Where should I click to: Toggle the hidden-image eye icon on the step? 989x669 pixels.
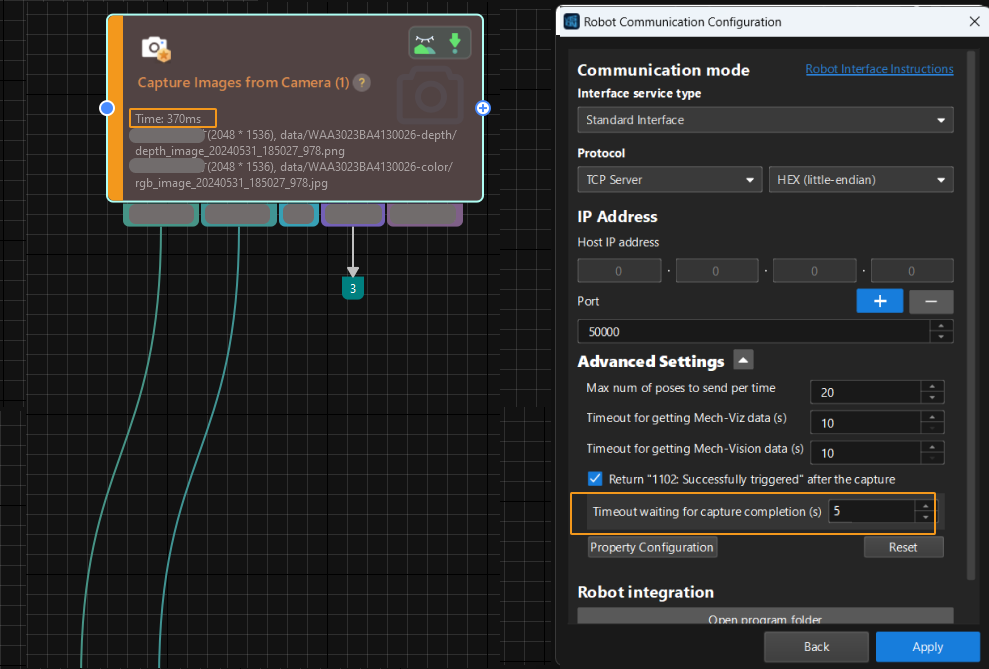click(x=425, y=44)
